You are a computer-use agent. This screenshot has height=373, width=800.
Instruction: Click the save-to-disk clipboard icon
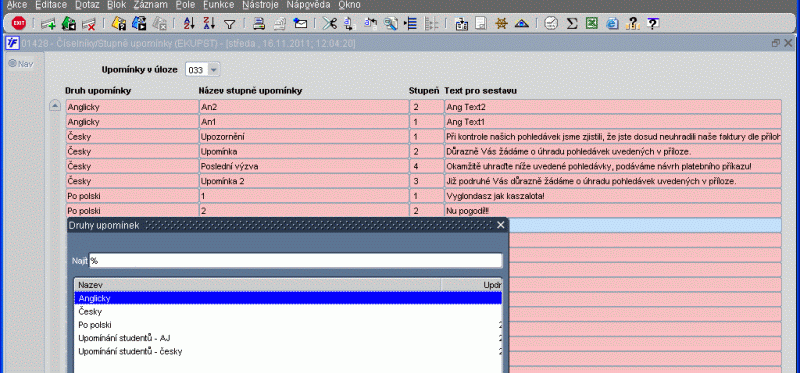461,23
